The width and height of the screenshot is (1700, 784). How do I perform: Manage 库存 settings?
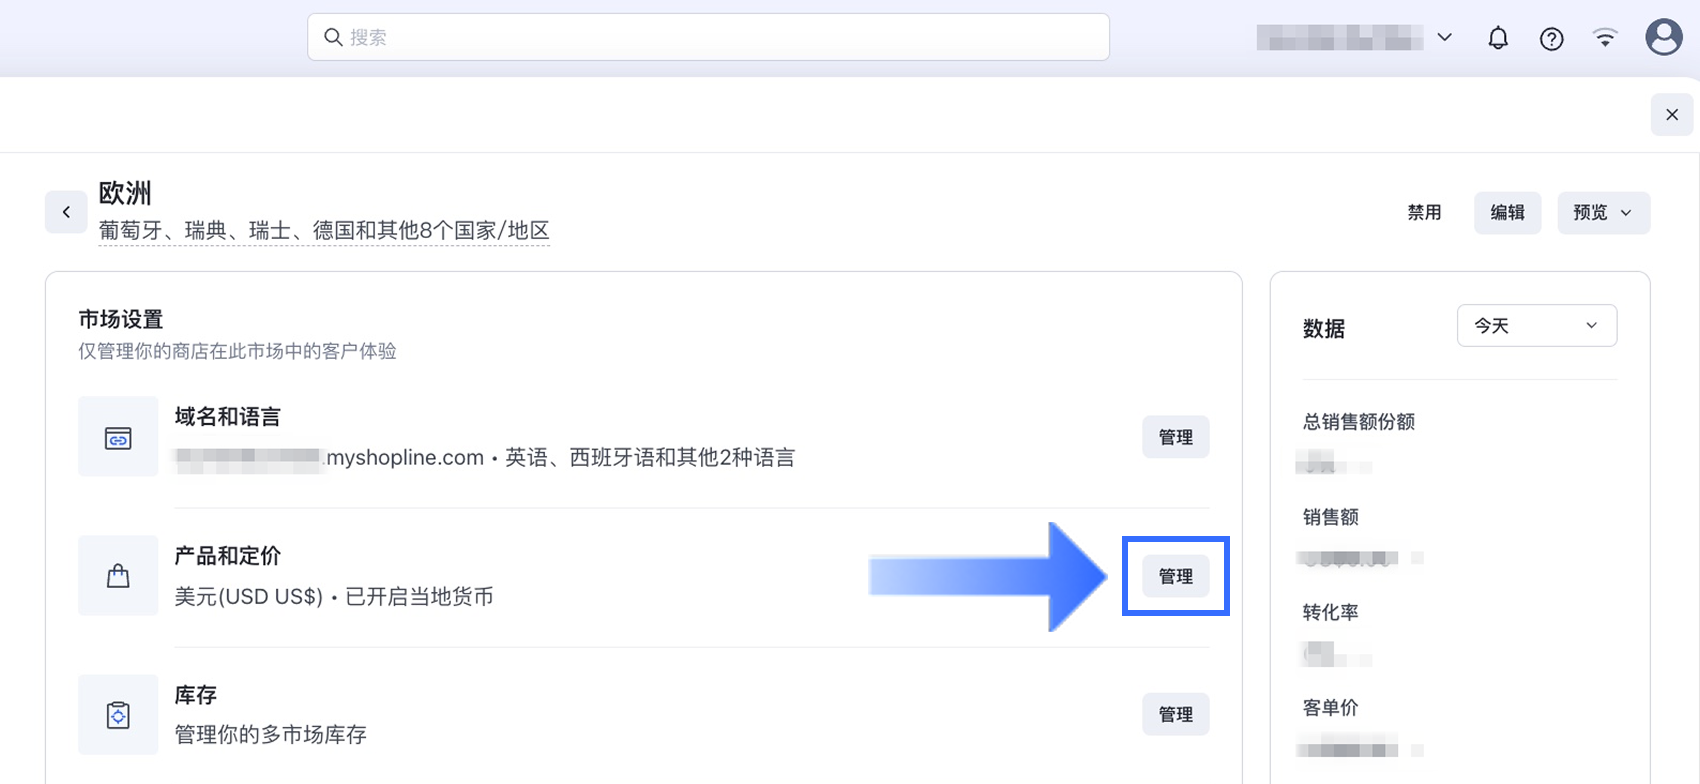(x=1175, y=714)
